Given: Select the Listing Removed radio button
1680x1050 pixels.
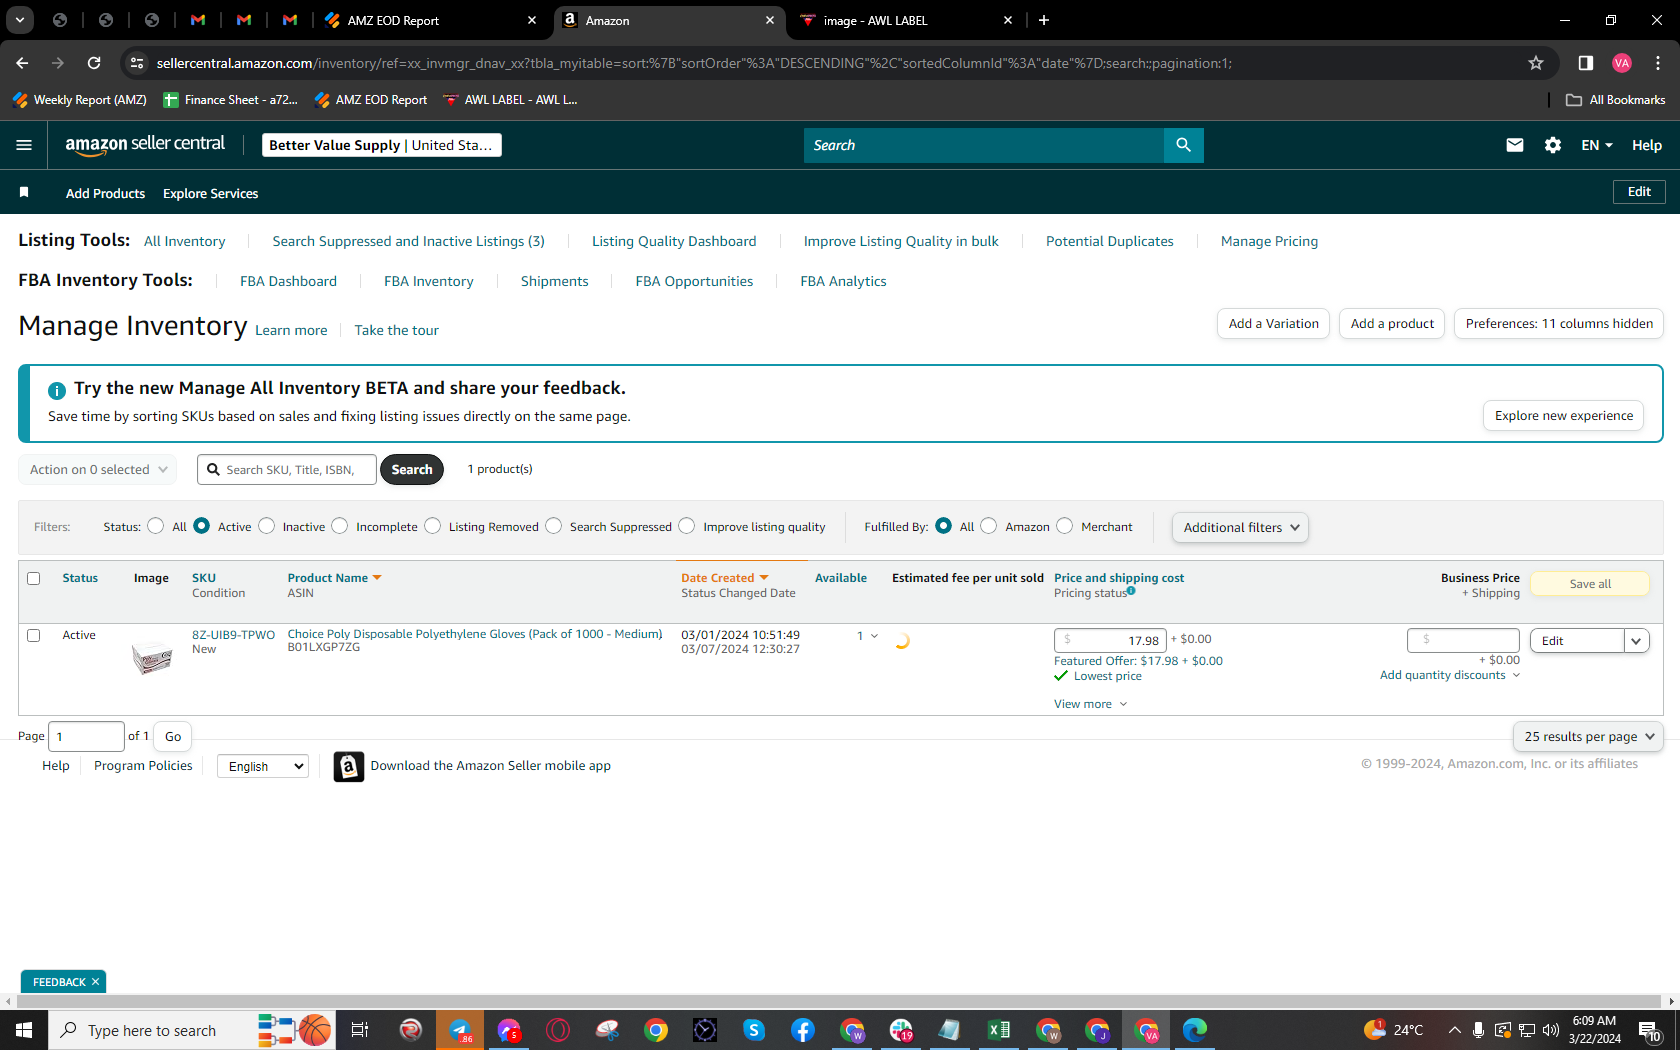Looking at the screenshot, I should [x=433, y=526].
